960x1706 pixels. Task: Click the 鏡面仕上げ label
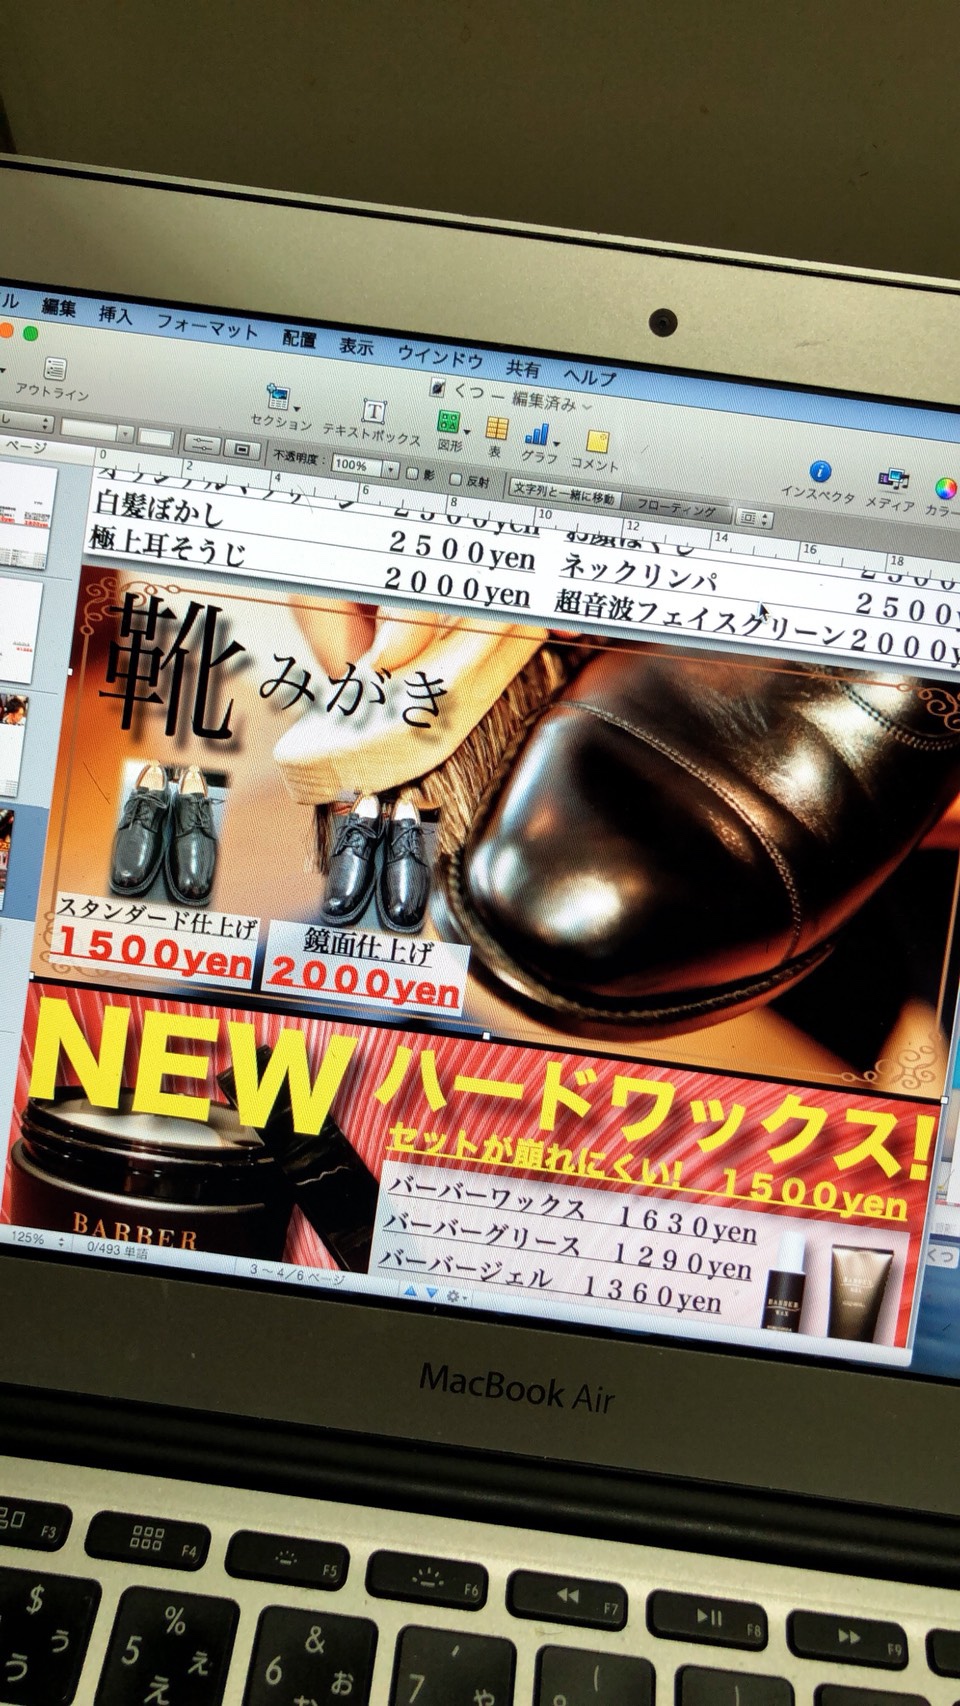tap(367, 946)
